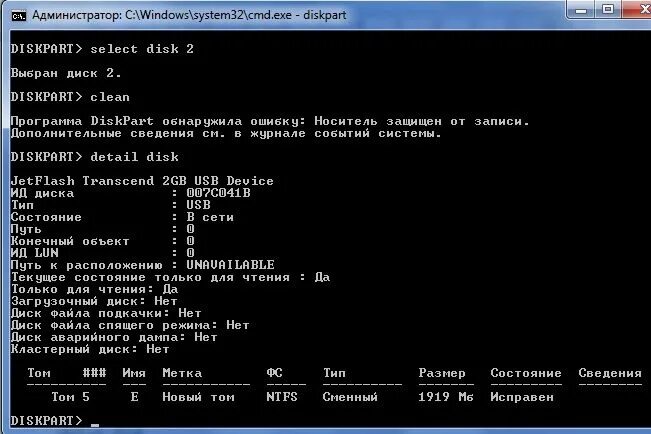Click the window title 'Администратор: C:\Windows\system32\cmd.exe - diskpart'
The width and height of the screenshot is (651, 434).
click(189, 15)
